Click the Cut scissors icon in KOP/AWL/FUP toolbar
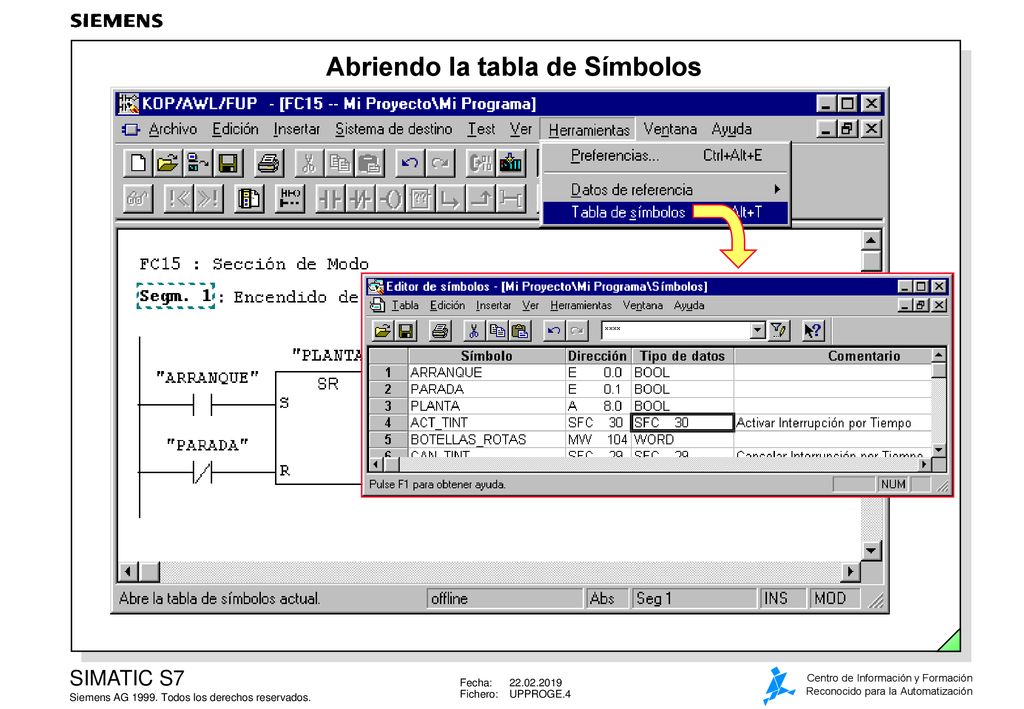This screenshot has width=1024, height=709. tap(308, 163)
